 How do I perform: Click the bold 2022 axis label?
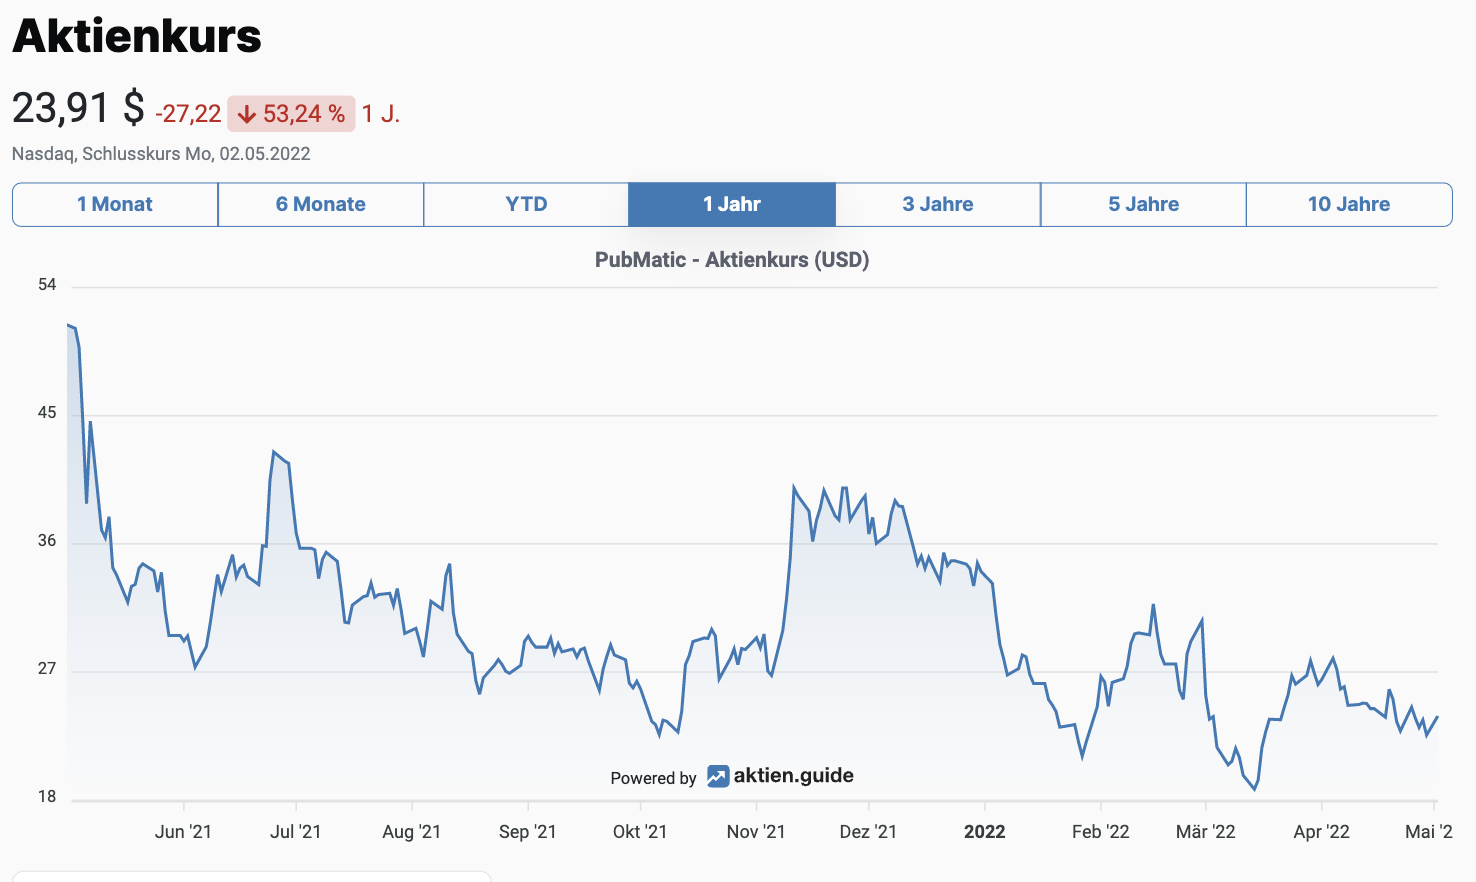tap(985, 832)
